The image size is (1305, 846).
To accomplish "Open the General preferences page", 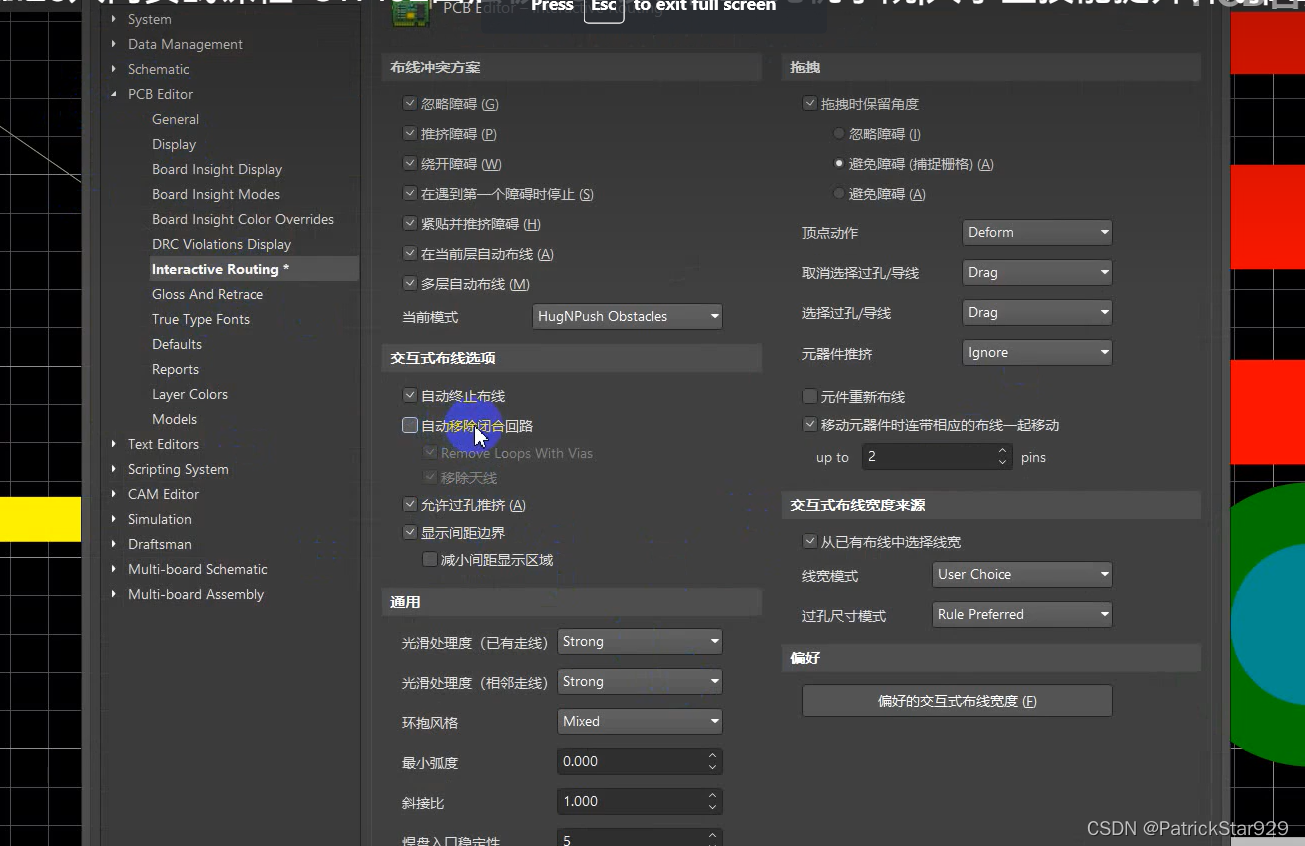I will (x=175, y=119).
